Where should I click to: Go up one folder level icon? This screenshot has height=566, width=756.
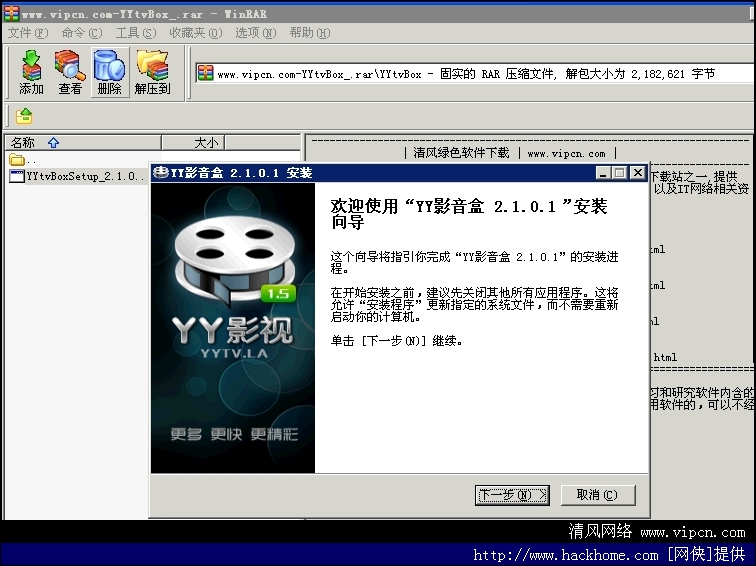[24, 116]
